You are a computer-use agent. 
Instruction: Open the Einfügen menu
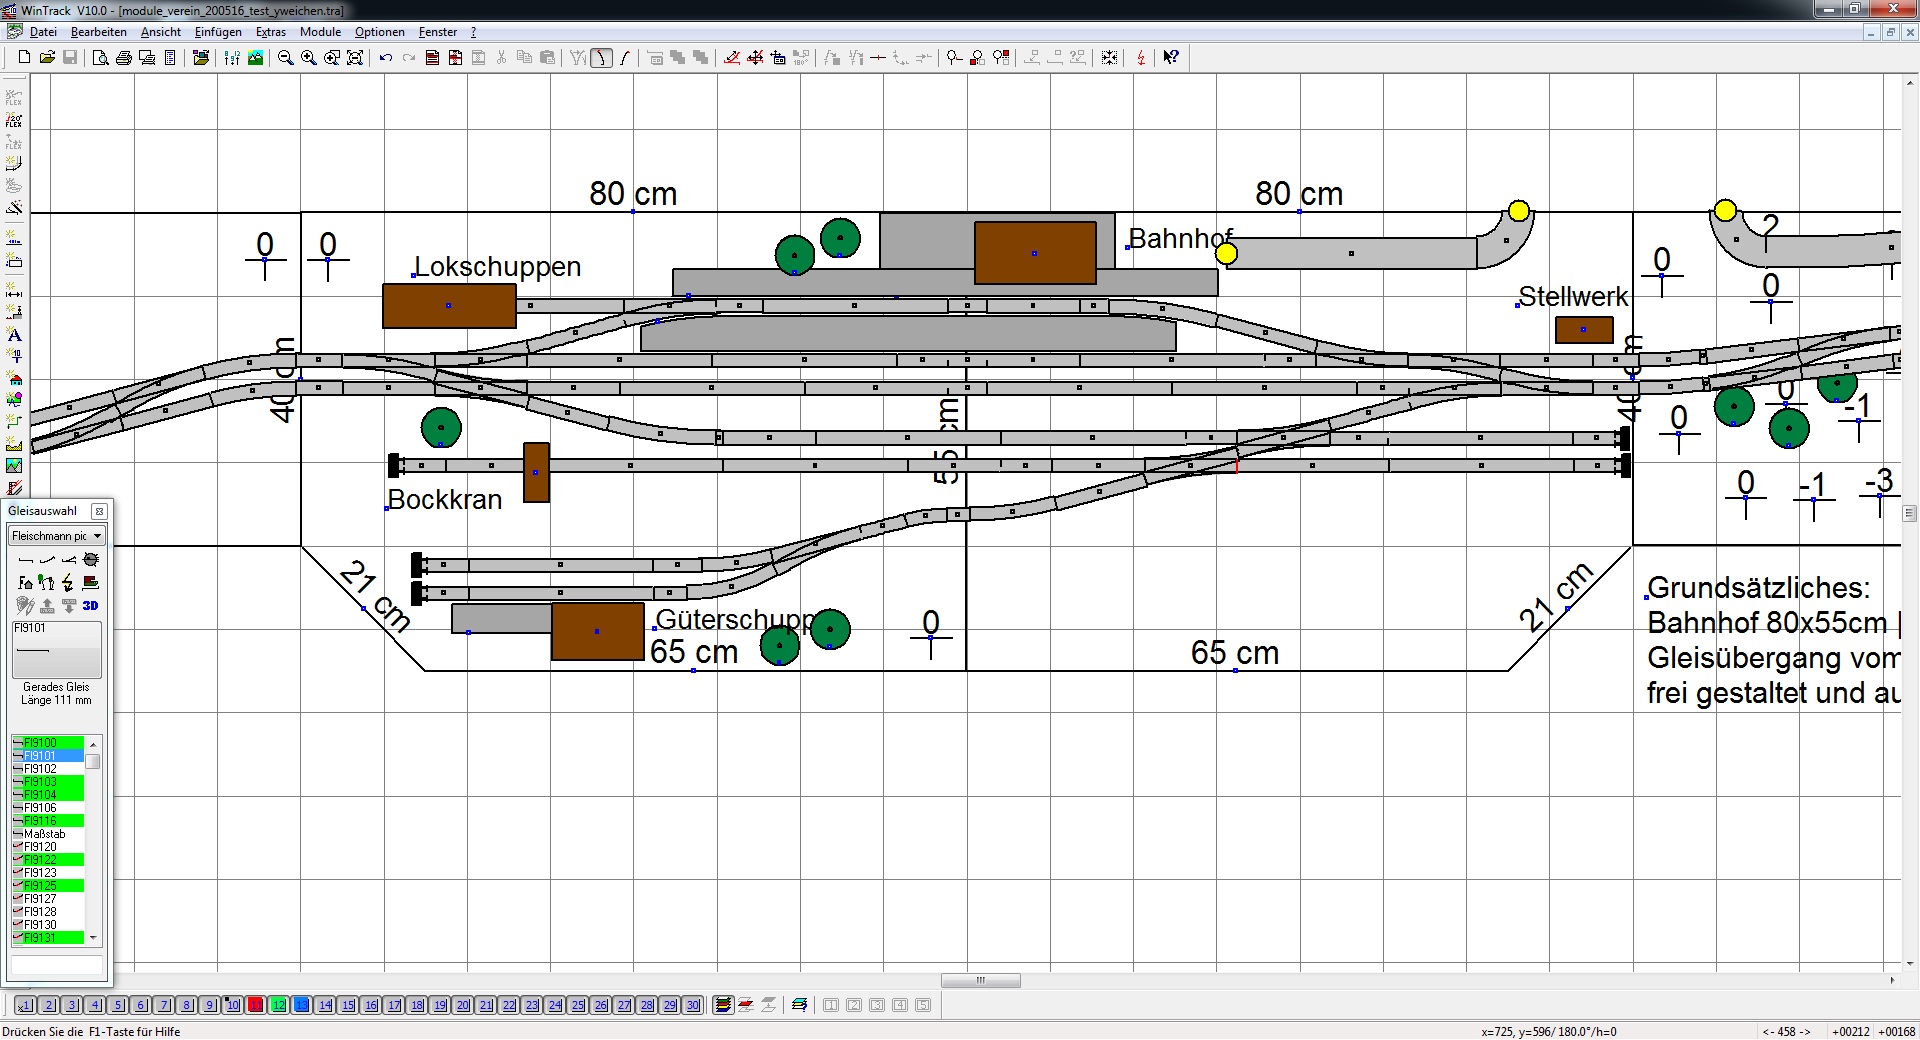(x=218, y=32)
